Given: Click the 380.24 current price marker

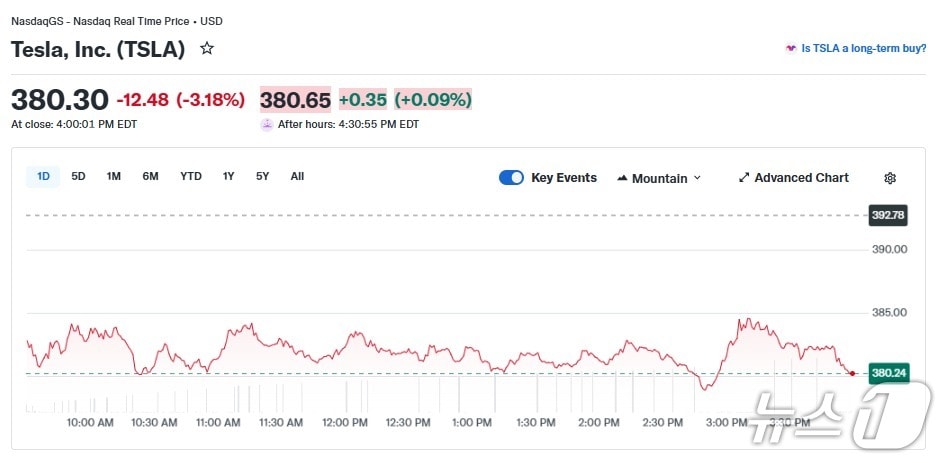Looking at the screenshot, I should coord(888,373).
